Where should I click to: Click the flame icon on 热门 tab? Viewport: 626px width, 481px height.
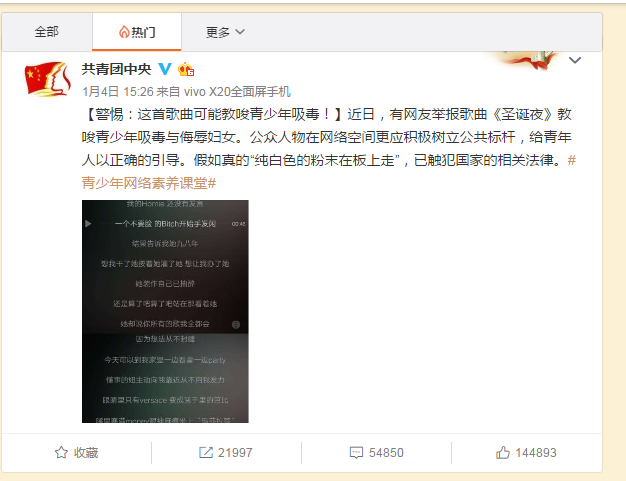coord(124,32)
